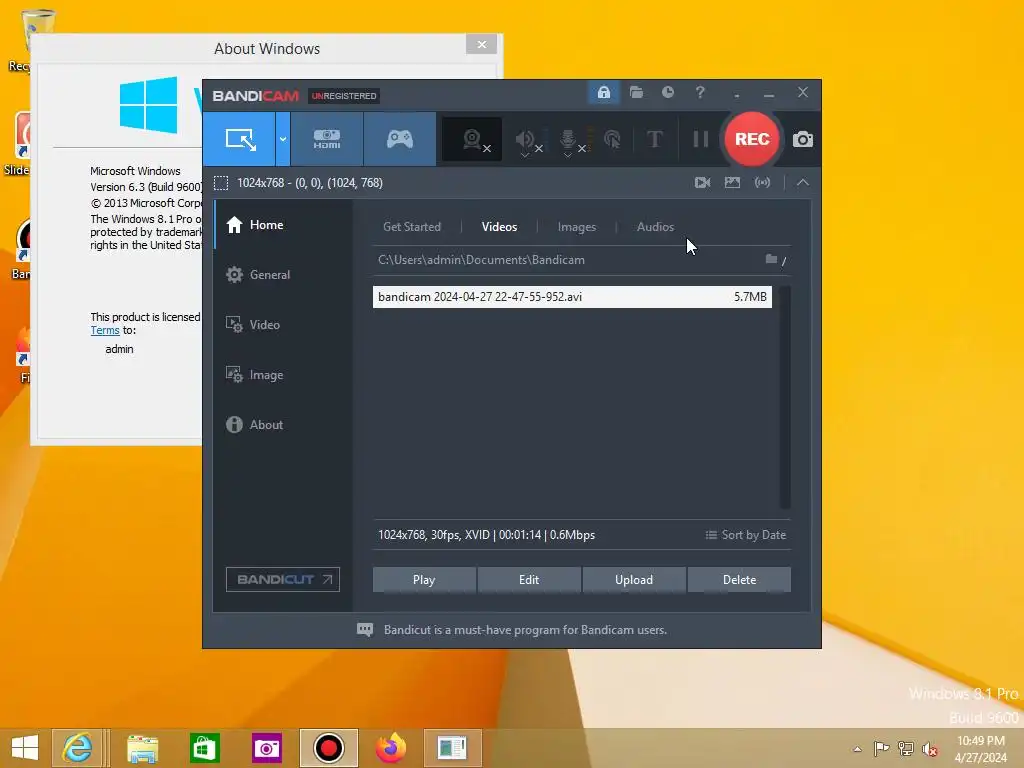This screenshot has height=768, width=1024.
Task: Toggle the text overlay tool
Action: (x=654, y=139)
